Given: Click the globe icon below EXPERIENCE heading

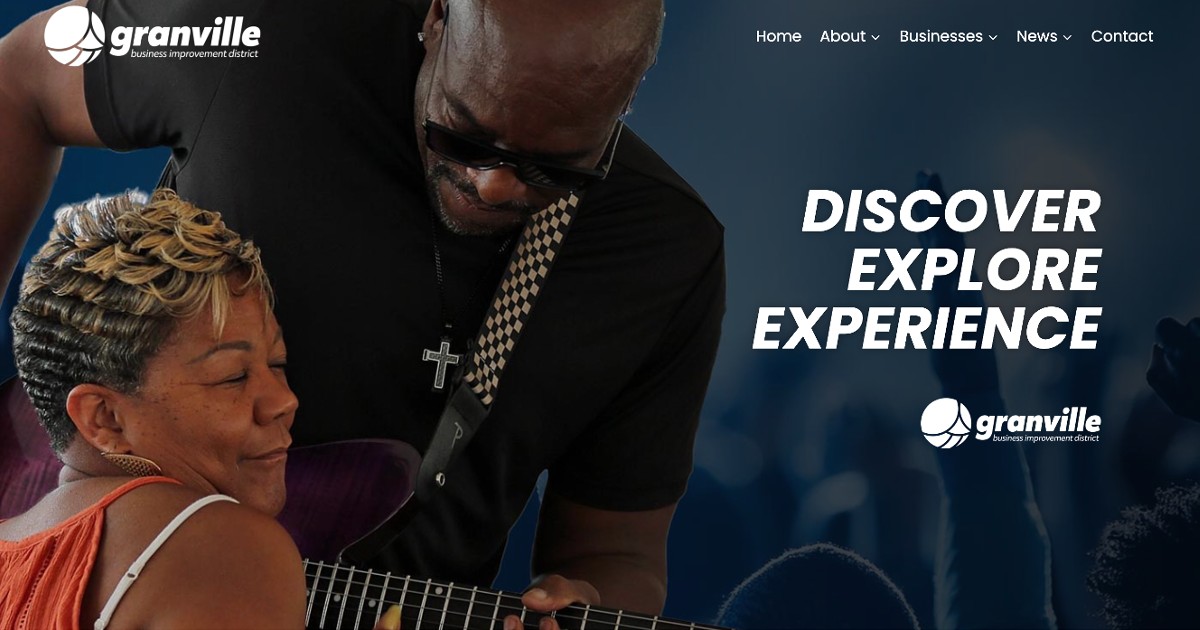Looking at the screenshot, I should 946,422.
